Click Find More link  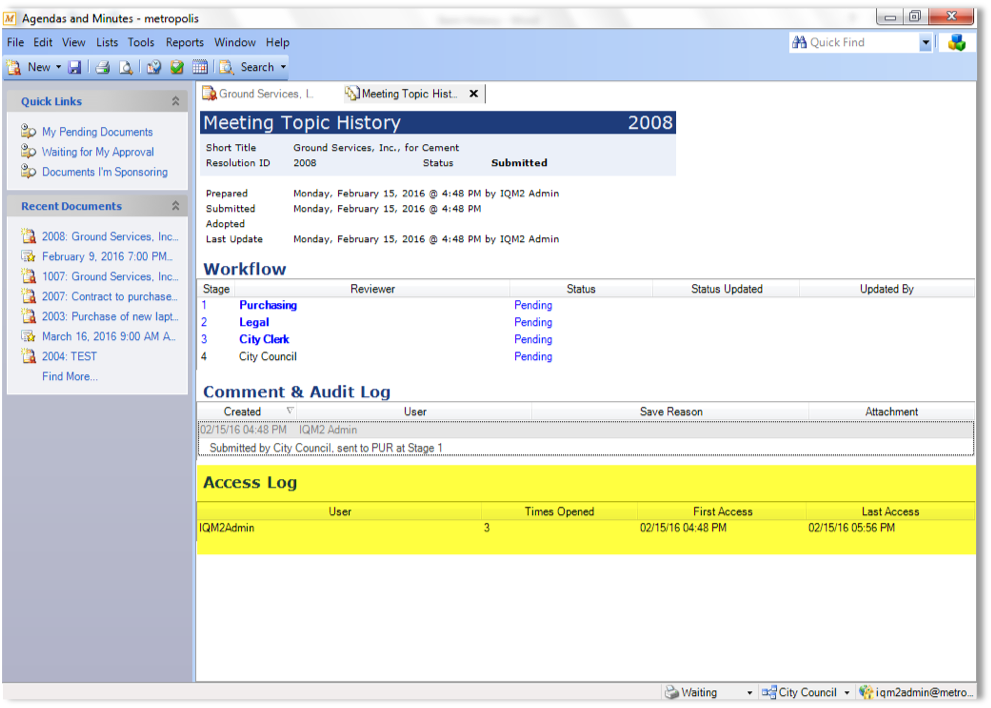click(70, 377)
